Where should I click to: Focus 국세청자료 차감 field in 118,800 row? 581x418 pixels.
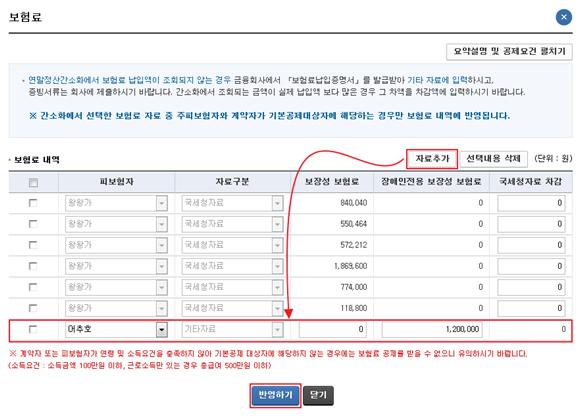[531, 308]
